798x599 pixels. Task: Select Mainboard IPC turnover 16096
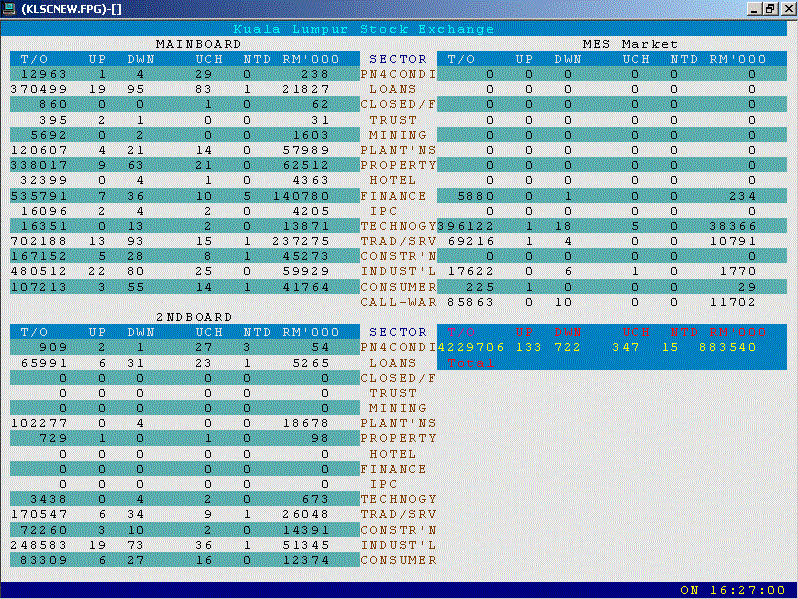(44, 211)
